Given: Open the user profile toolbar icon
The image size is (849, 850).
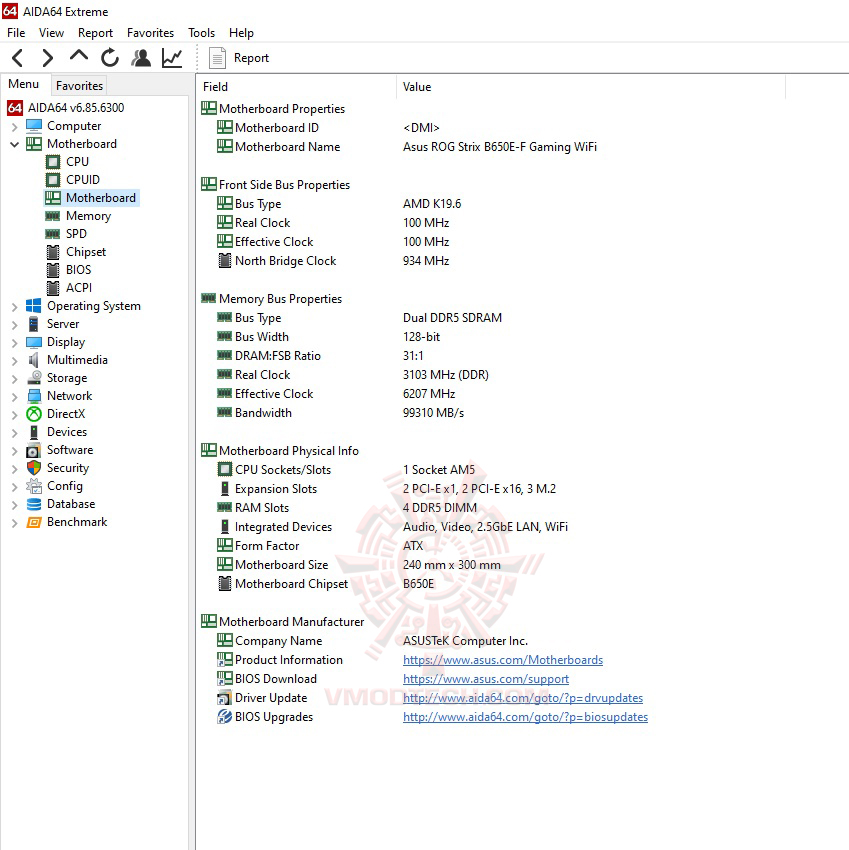Looking at the screenshot, I should click(141, 57).
